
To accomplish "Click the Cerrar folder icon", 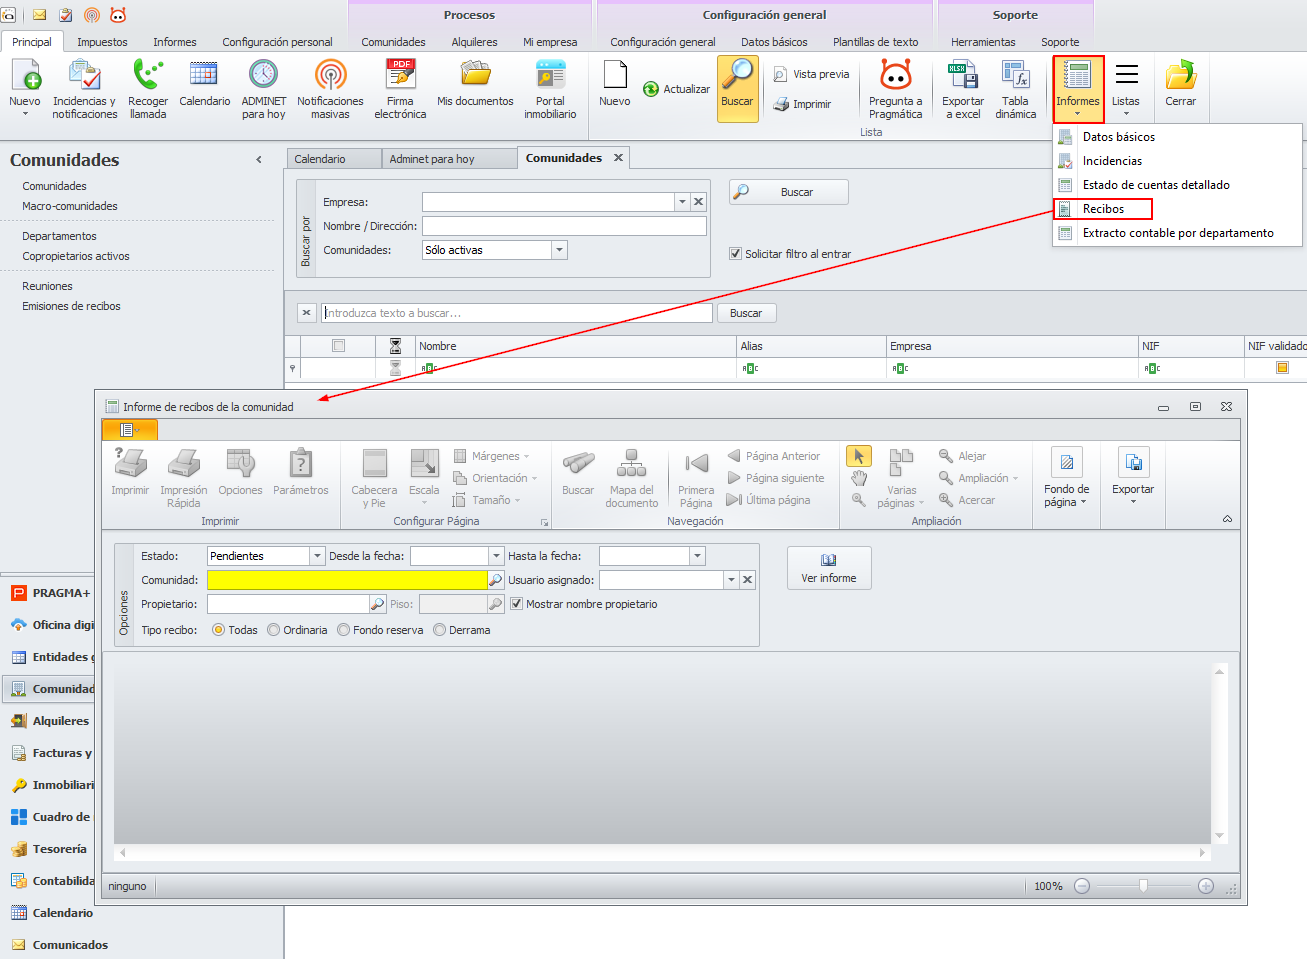I will (x=1180, y=83).
